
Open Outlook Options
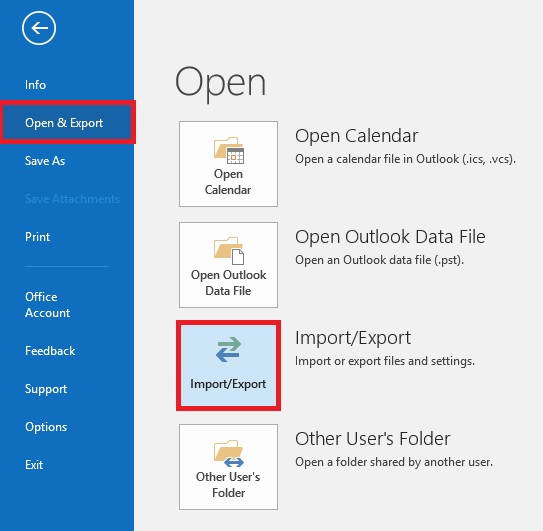(x=46, y=427)
